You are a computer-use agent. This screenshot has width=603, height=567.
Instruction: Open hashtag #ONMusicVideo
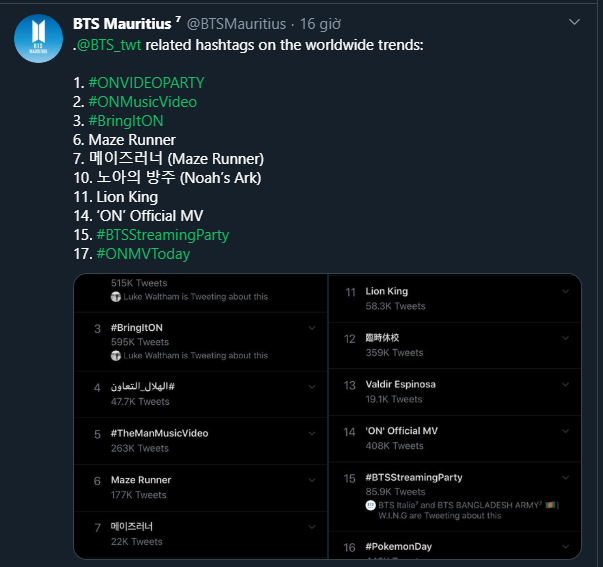coord(142,102)
